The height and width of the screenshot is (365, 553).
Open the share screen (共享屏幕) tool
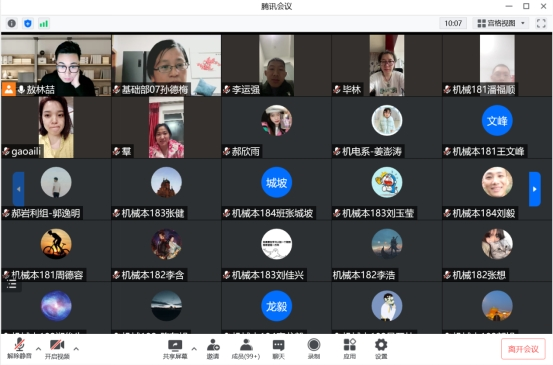[x=175, y=349]
